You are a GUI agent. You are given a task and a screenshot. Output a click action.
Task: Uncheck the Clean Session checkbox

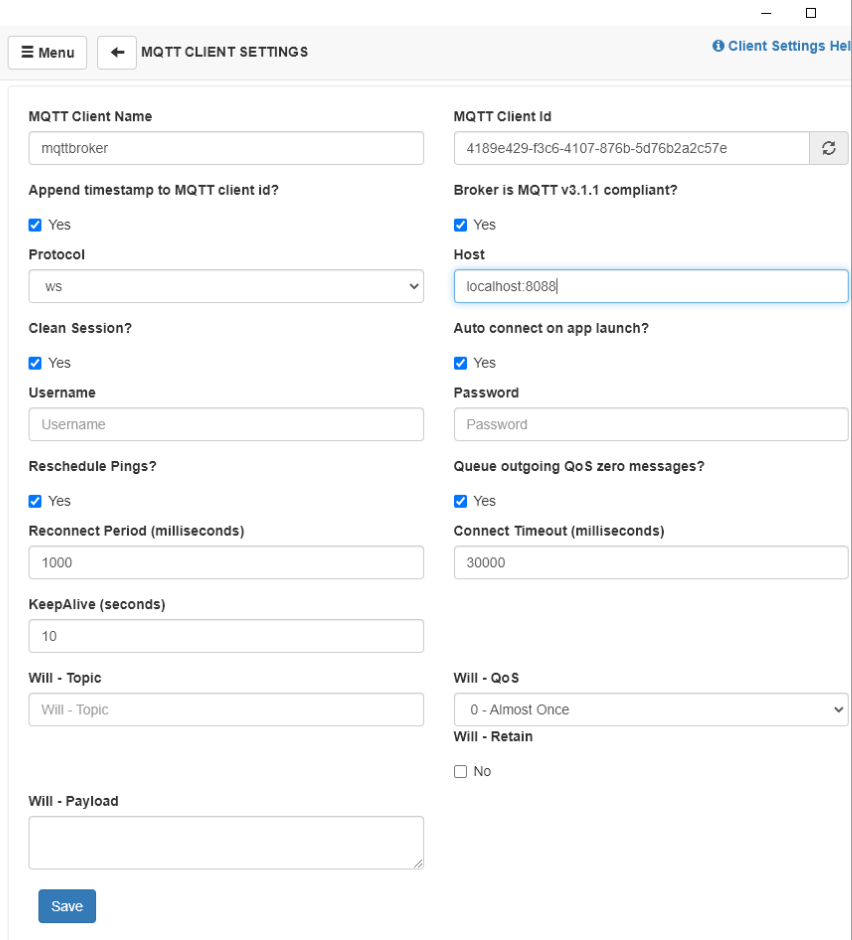(x=35, y=363)
